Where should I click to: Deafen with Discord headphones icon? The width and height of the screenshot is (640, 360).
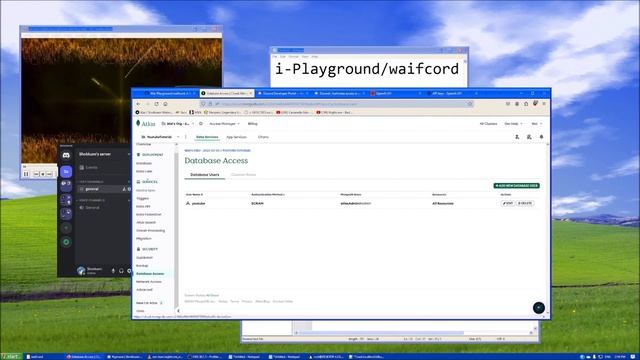[x=121, y=271]
